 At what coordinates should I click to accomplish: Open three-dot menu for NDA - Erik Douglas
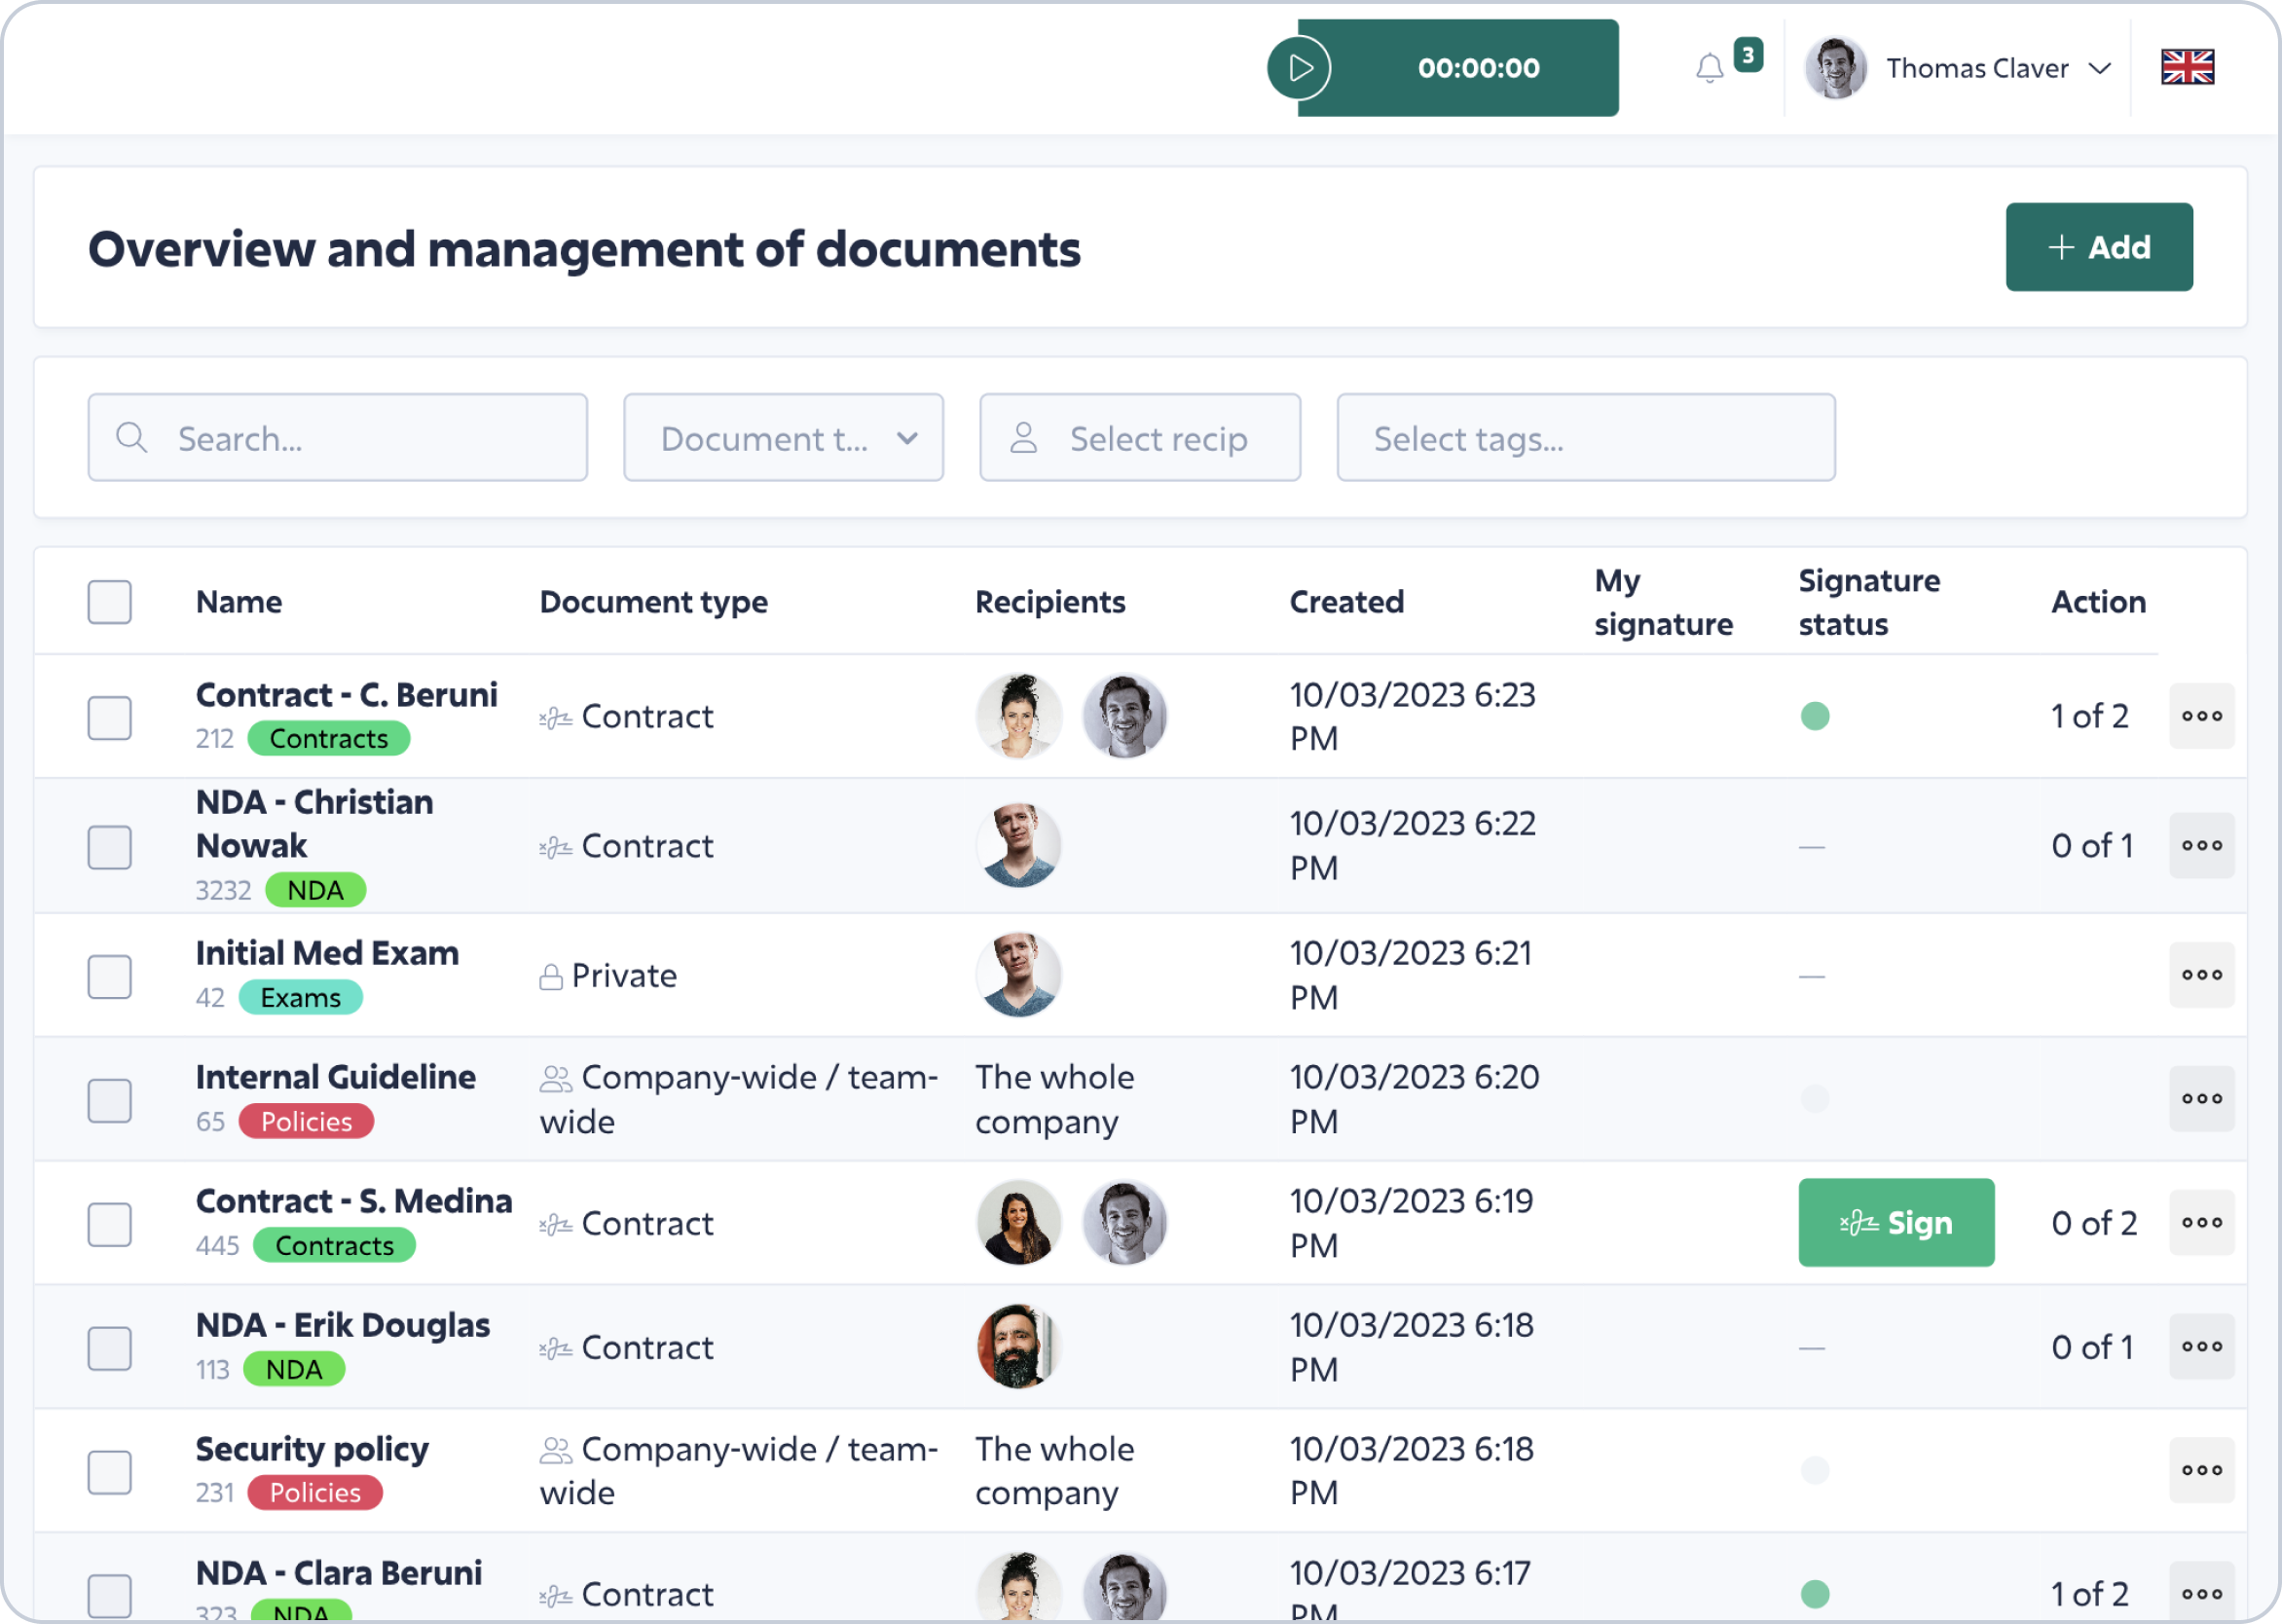[2201, 1346]
